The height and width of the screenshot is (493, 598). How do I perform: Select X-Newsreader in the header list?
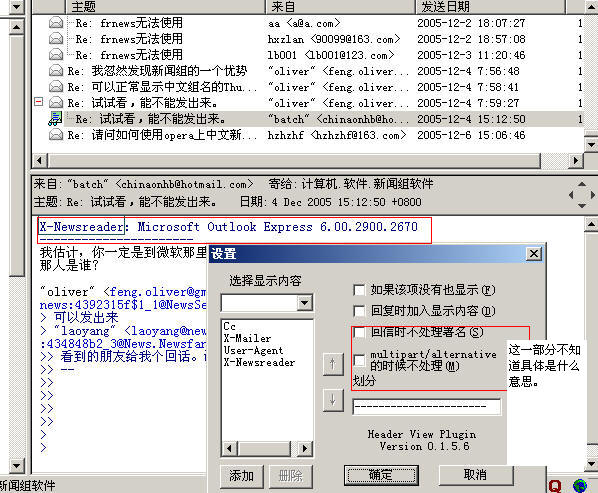tap(259, 362)
